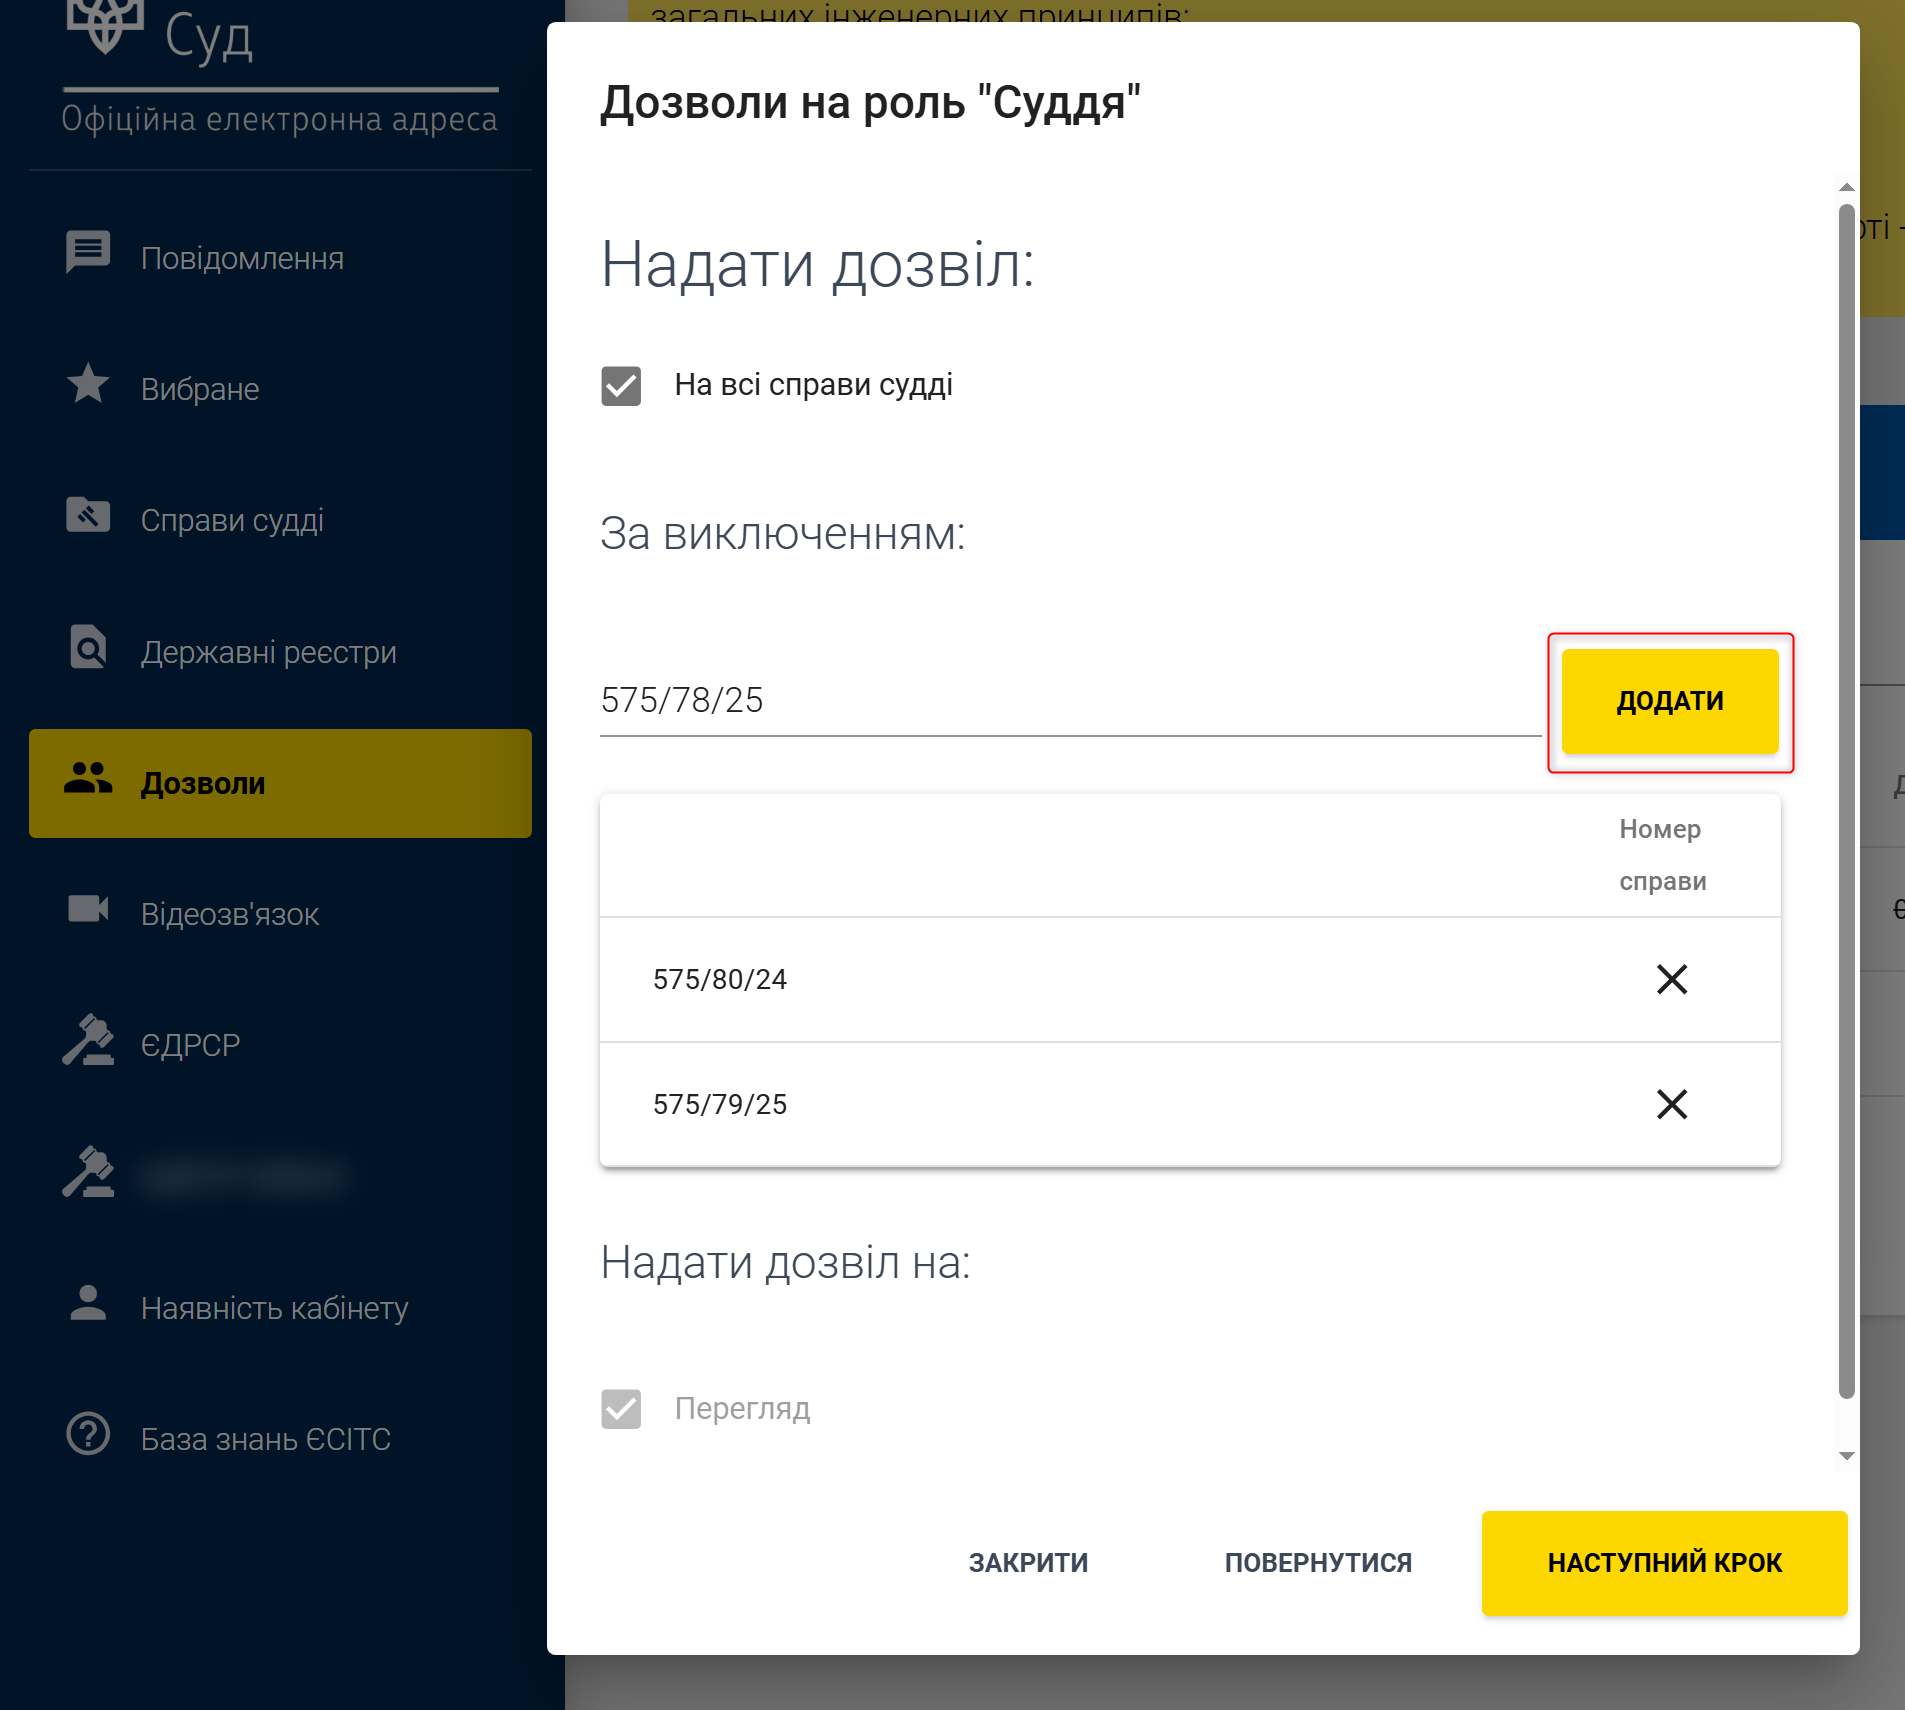Toggle the Перегляд checkbox
Screen dimensions: 1905x1710
pyautogui.click(x=621, y=1409)
